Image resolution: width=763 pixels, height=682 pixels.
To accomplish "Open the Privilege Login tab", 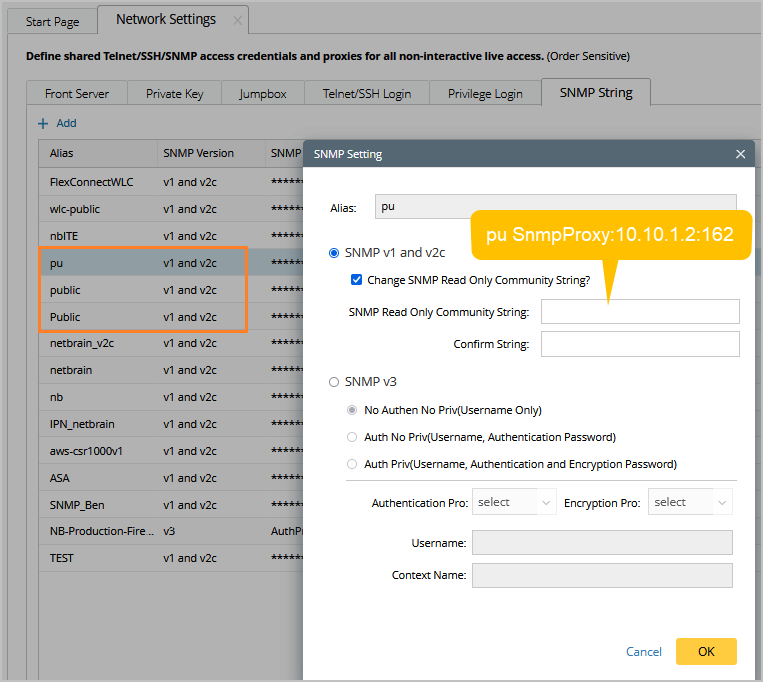I will coord(485,93).
